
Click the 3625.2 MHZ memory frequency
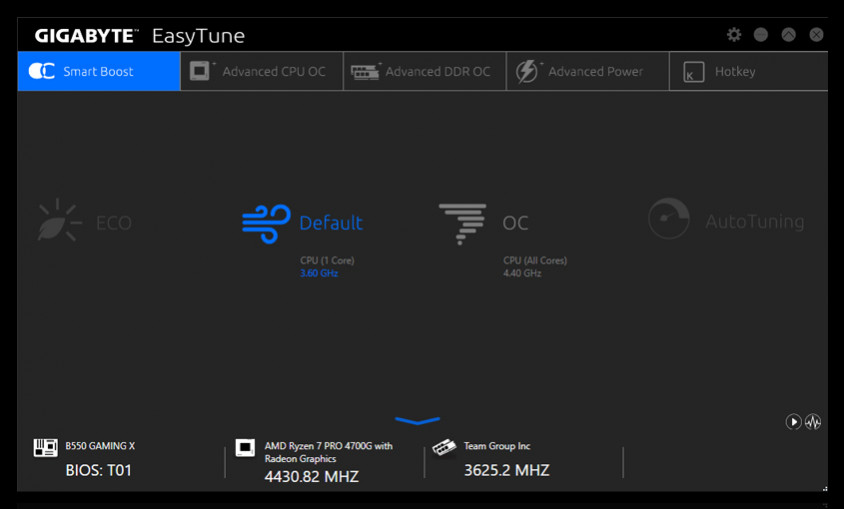tap(507, 470)
